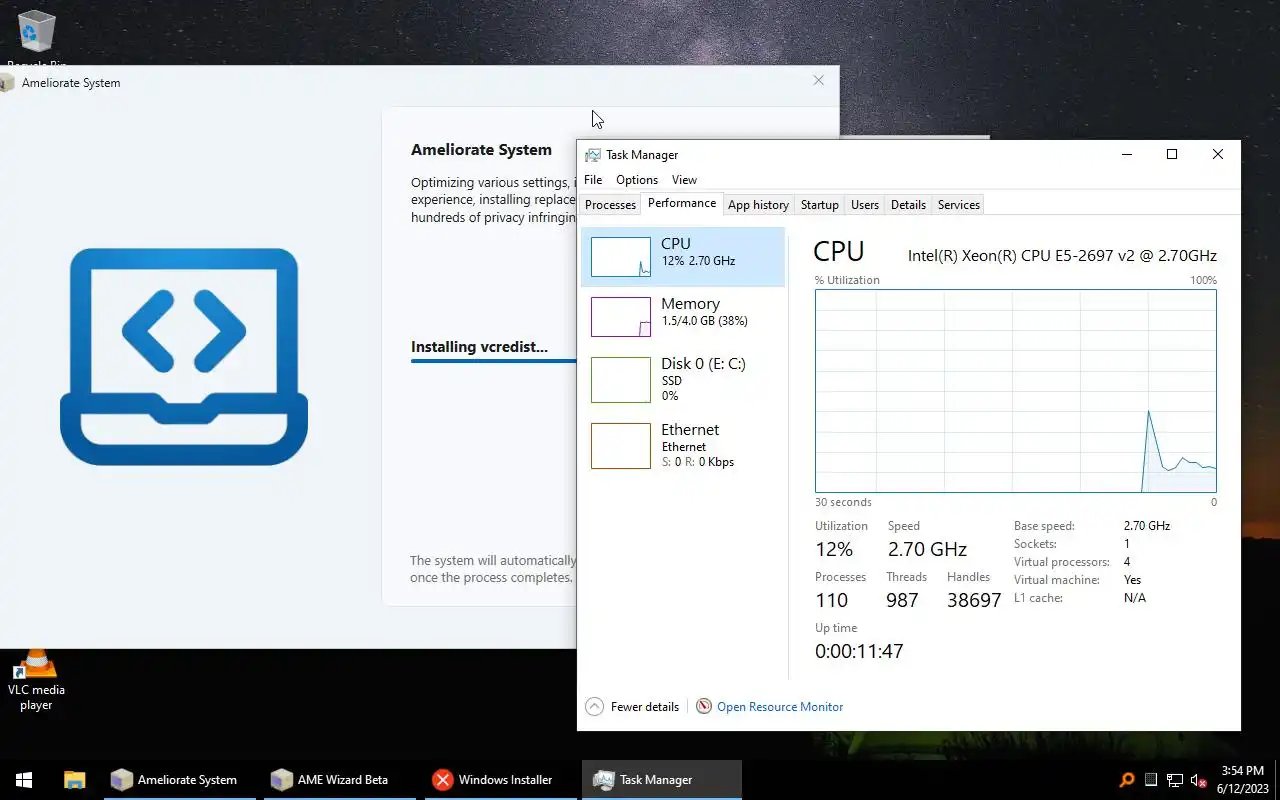
Task: Collapse view with Fewer details chevron
Action: (594, 707)
